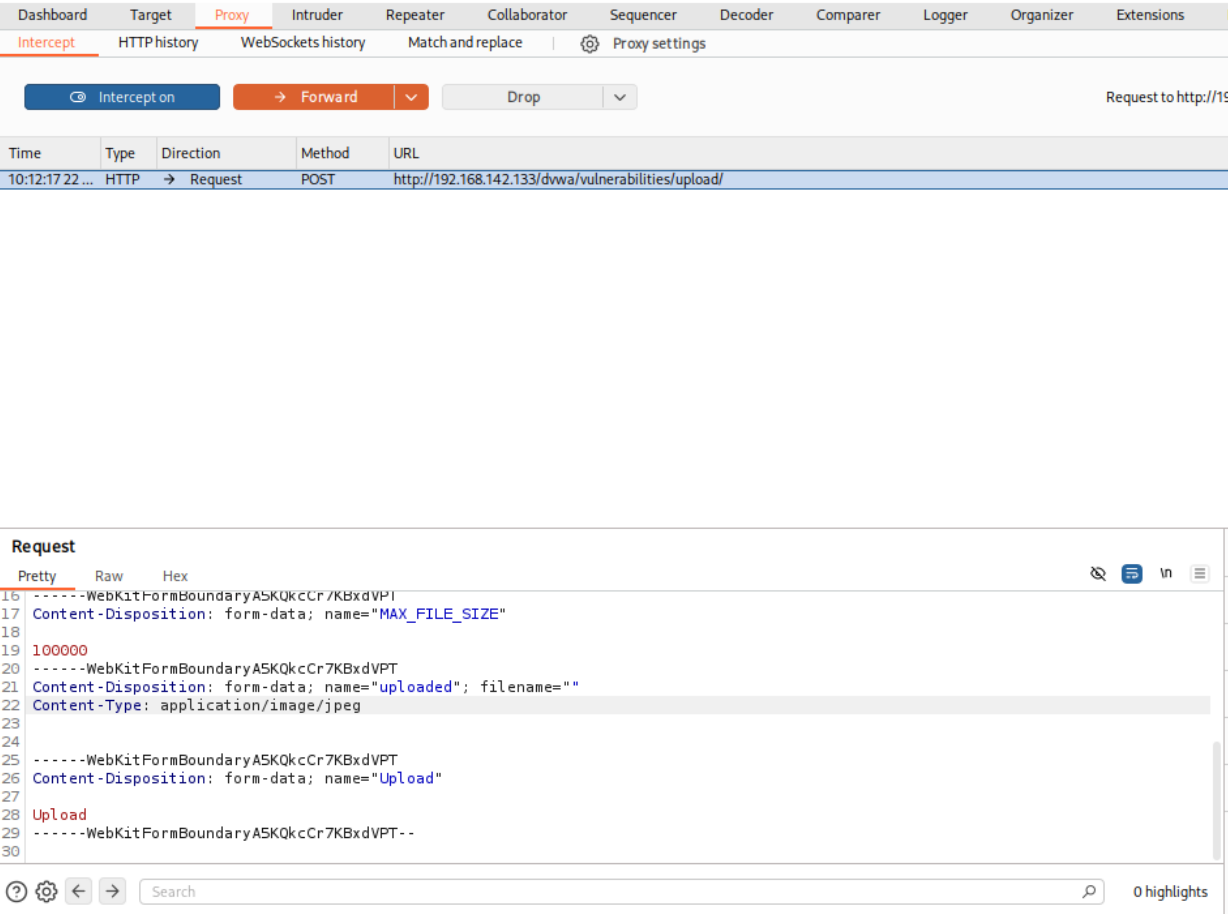Open the Collaborator tab
1228x914 pixels.
click(x=527, y=15)
